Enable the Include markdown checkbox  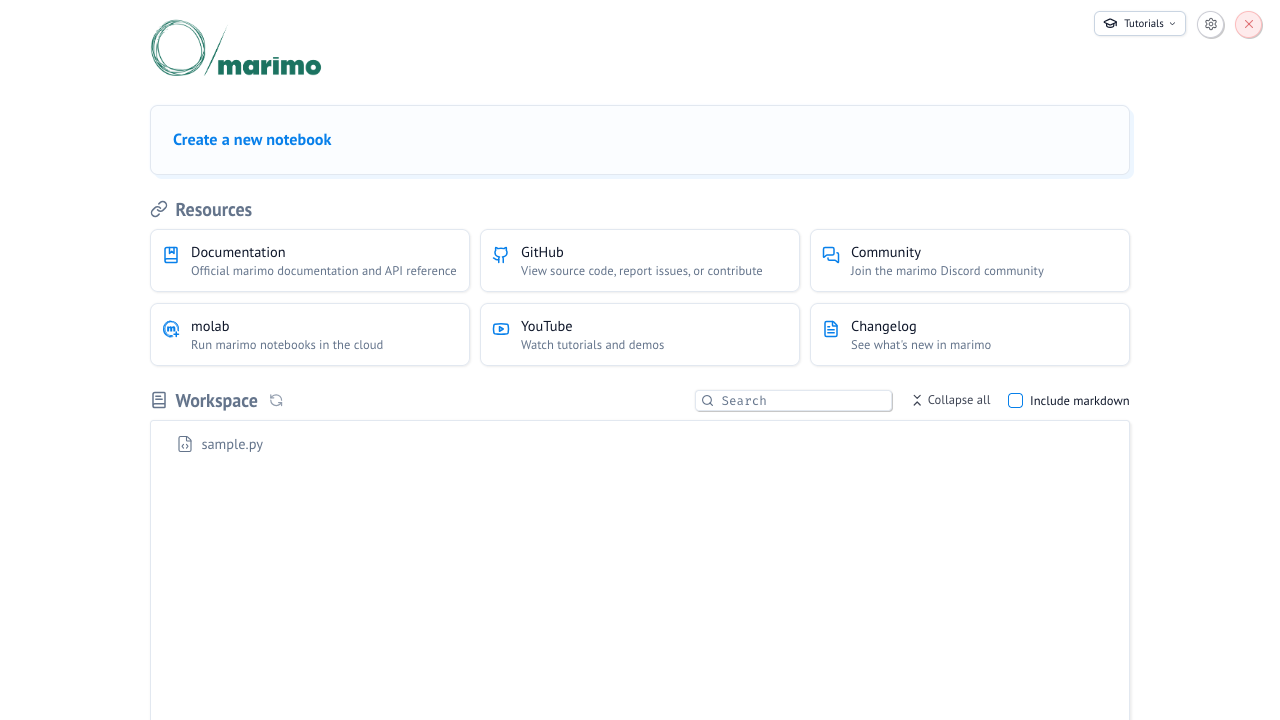pyautogui.click(x=1015, y=401)
